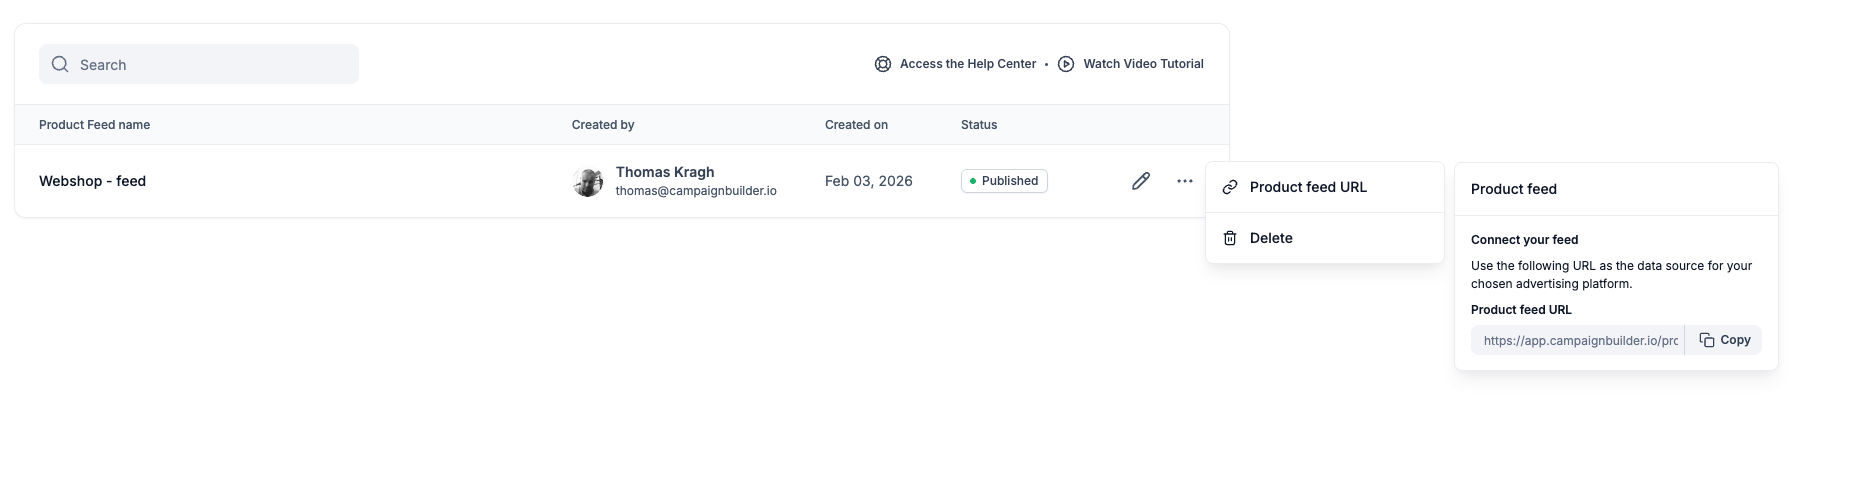Select the Thomas Kragh creator name
Screen dimensions: 1859x500
[x=665, y=172]
